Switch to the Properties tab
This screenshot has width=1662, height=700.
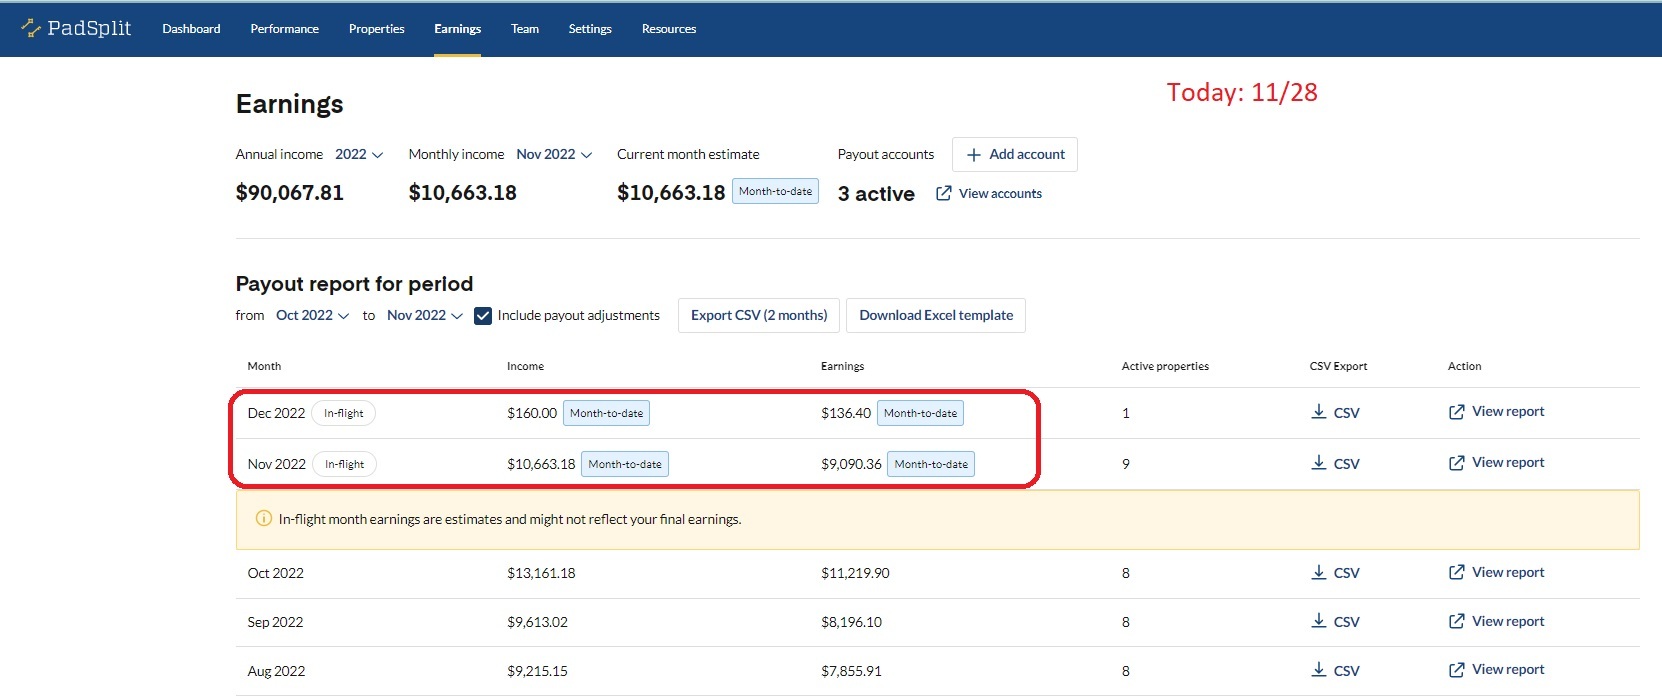376,29
